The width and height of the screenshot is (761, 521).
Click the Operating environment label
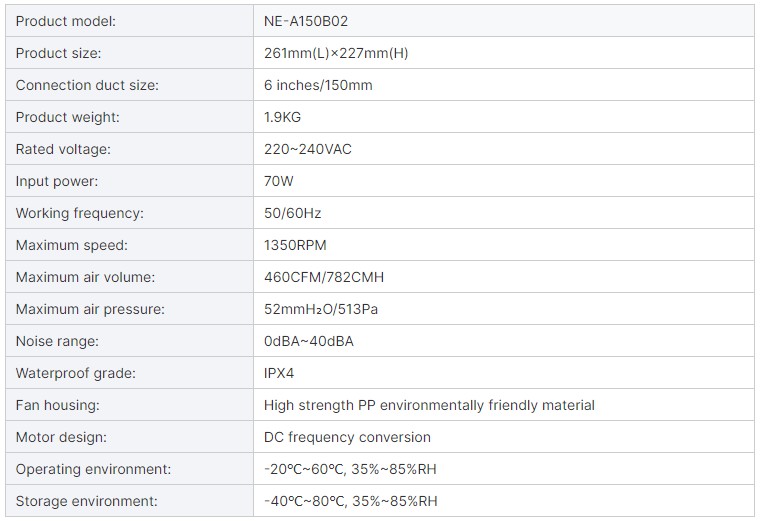(93, 469)
